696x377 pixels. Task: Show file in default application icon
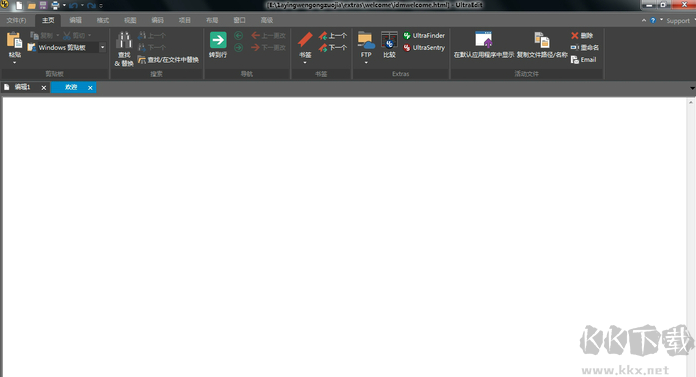coord(483,40)
